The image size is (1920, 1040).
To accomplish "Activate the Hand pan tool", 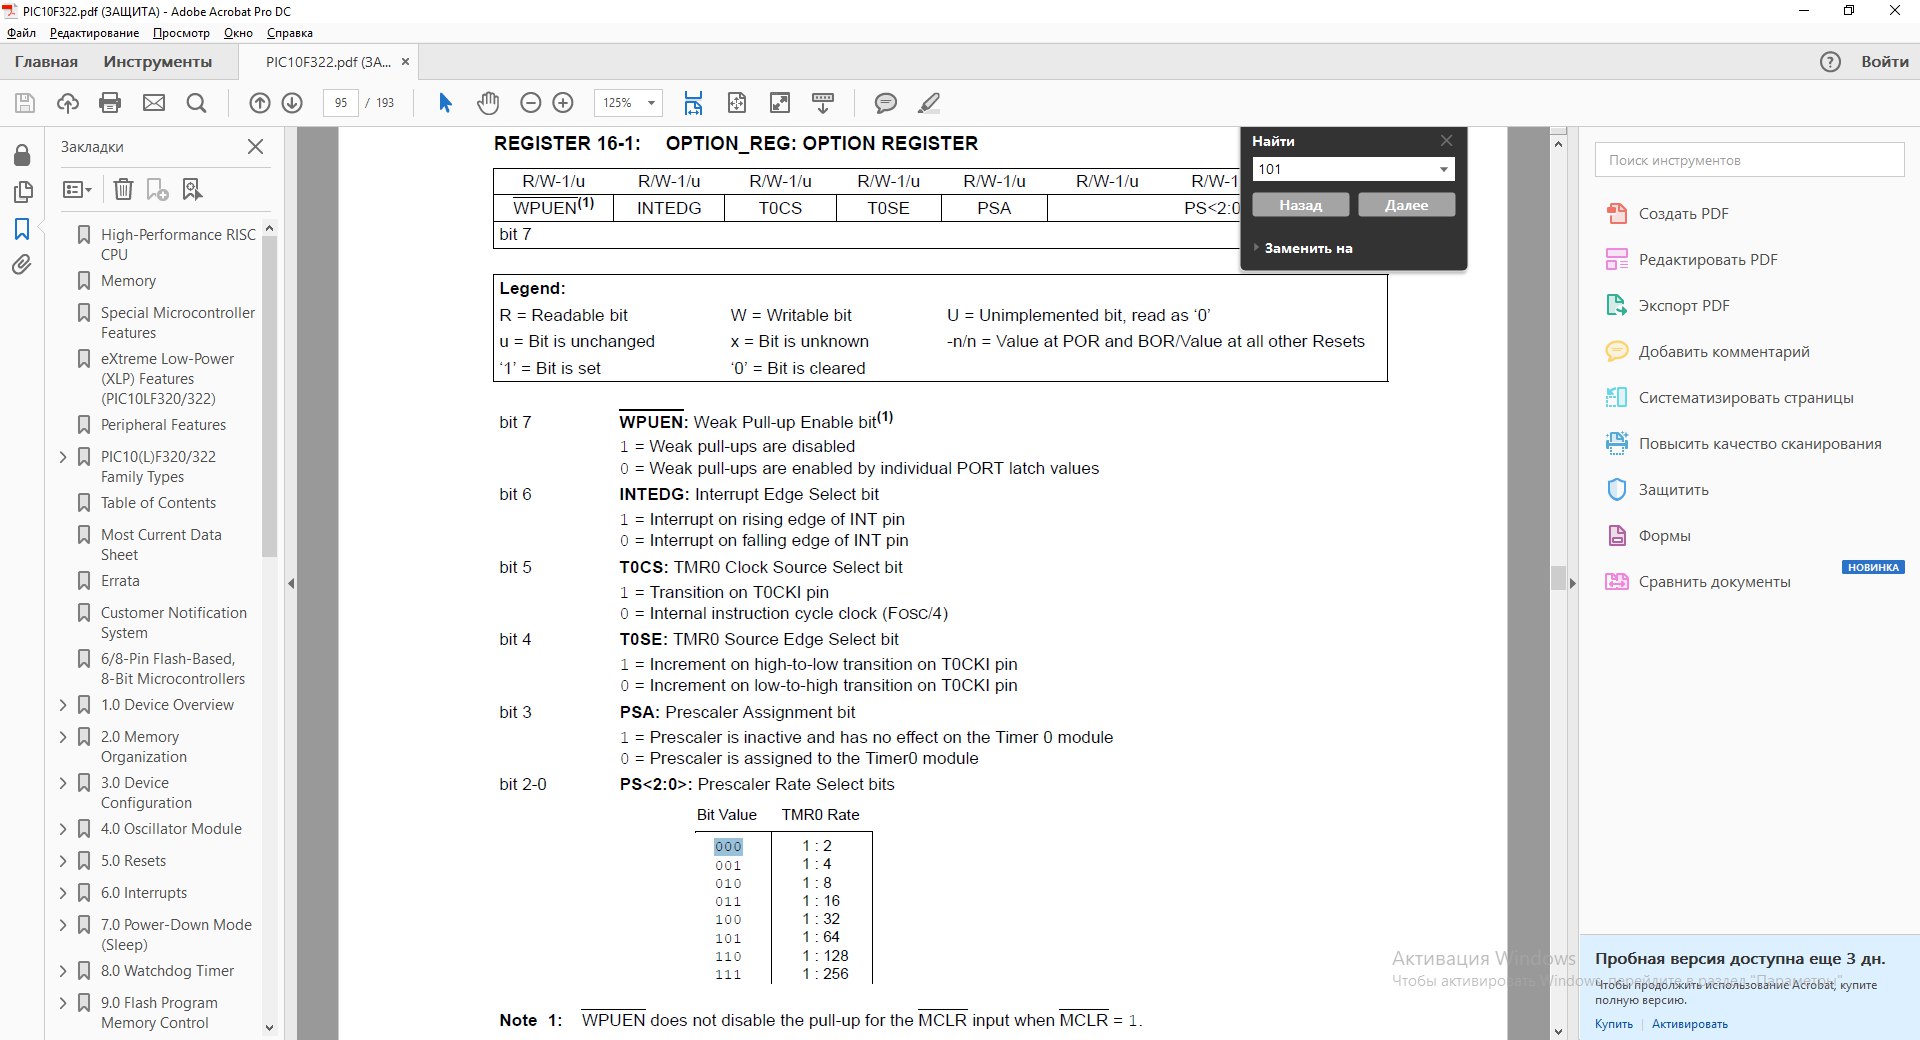I will [488, 103].
